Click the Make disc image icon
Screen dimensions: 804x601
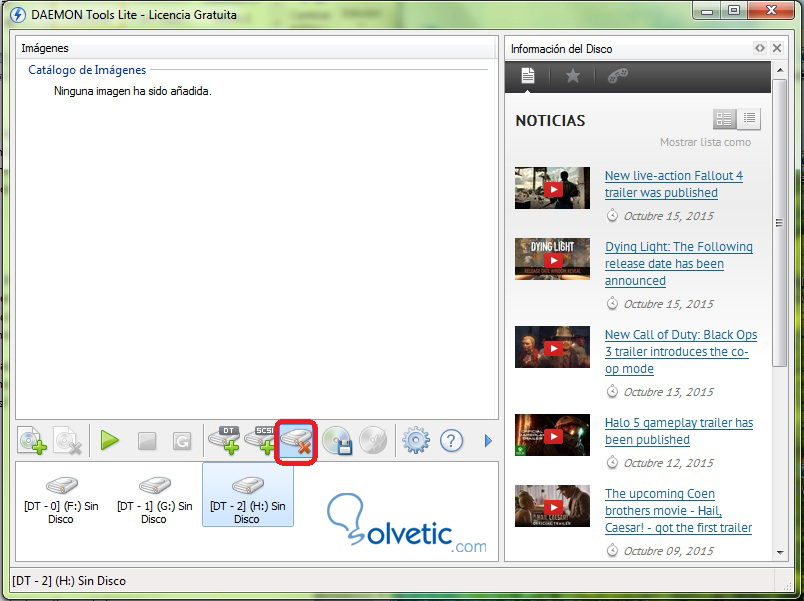(337, 440)
